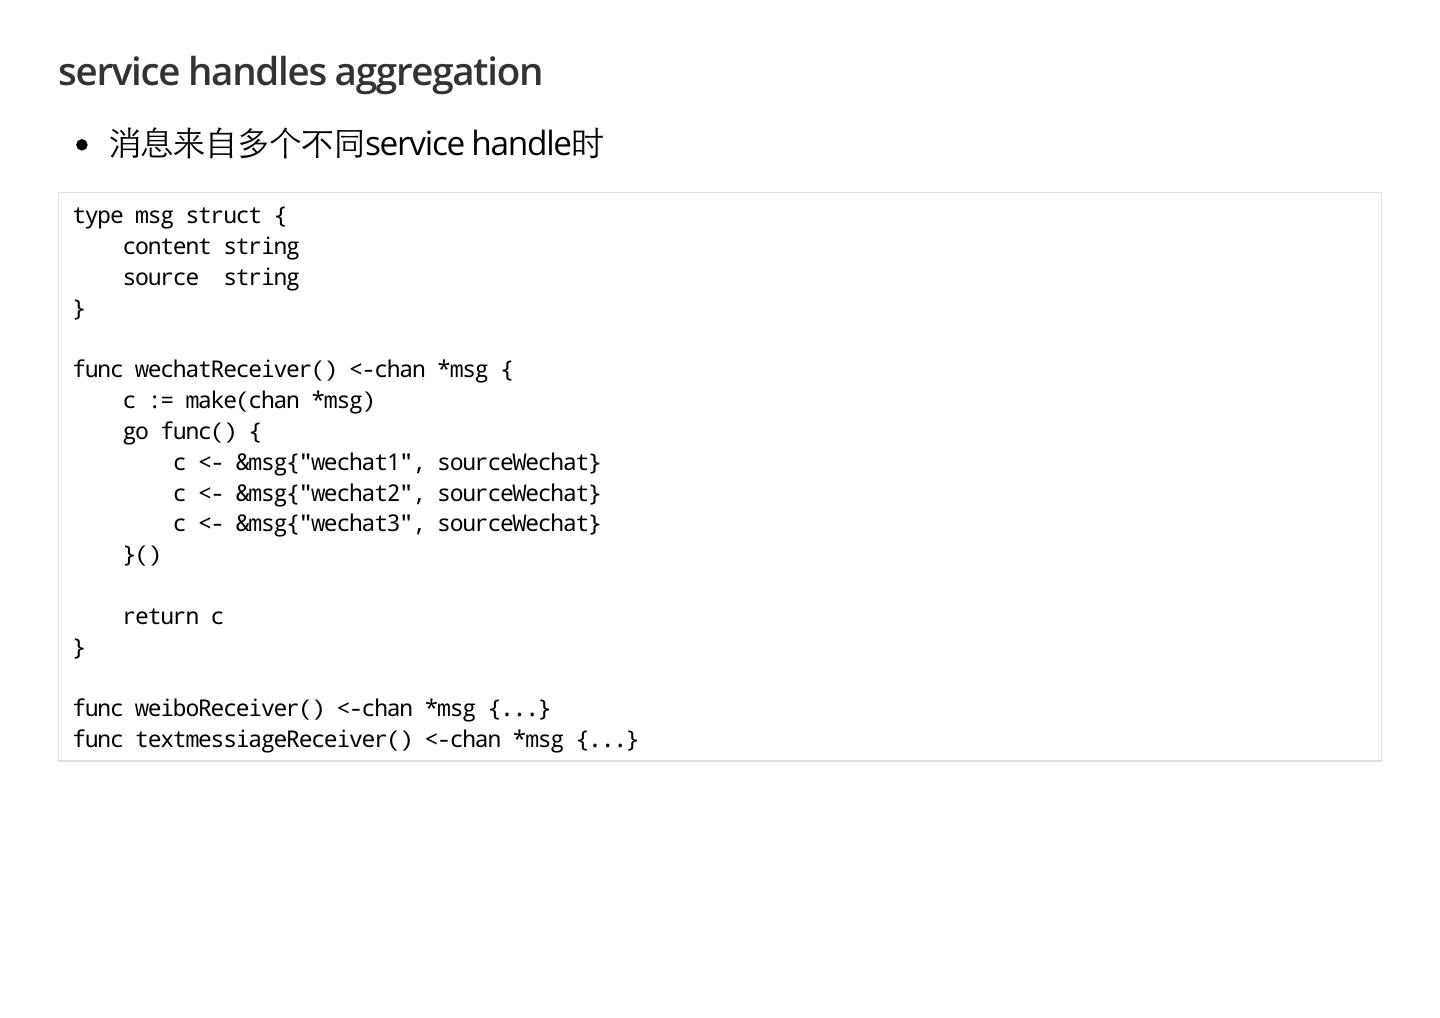Click the weiboReceiver function name
The image size is (1440, 1018).
coord(217,709)
